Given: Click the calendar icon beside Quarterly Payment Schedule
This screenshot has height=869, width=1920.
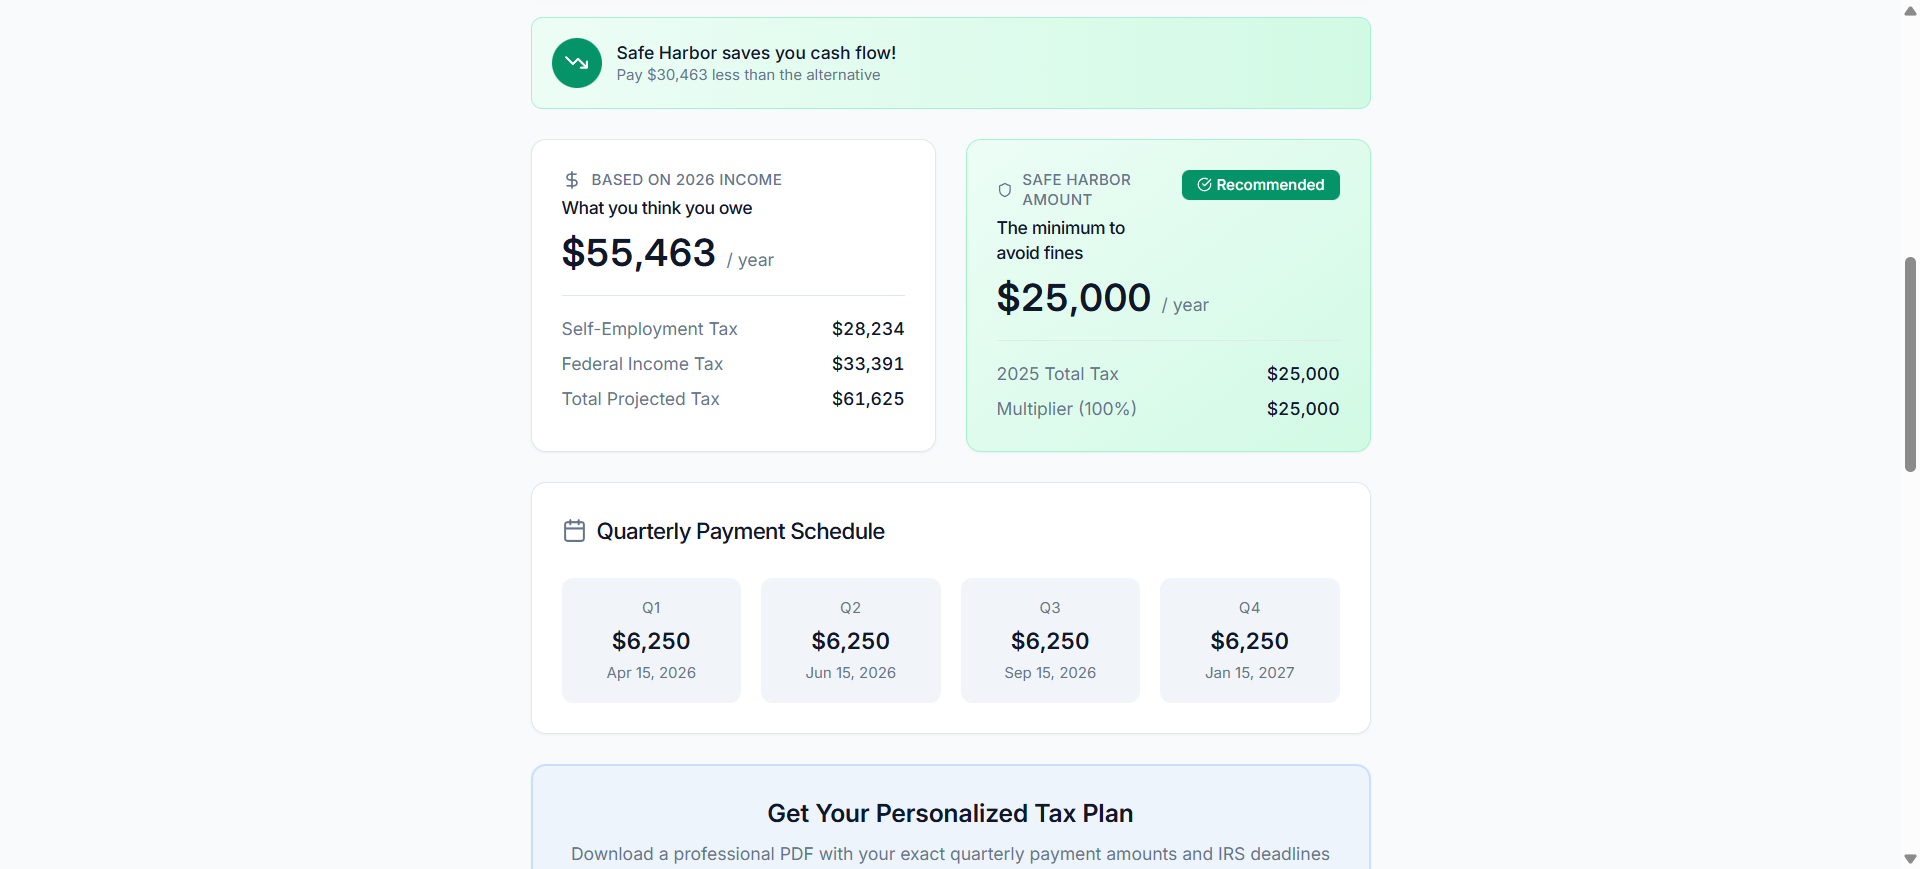Looking at the screenshot, I should click(574, 531).
